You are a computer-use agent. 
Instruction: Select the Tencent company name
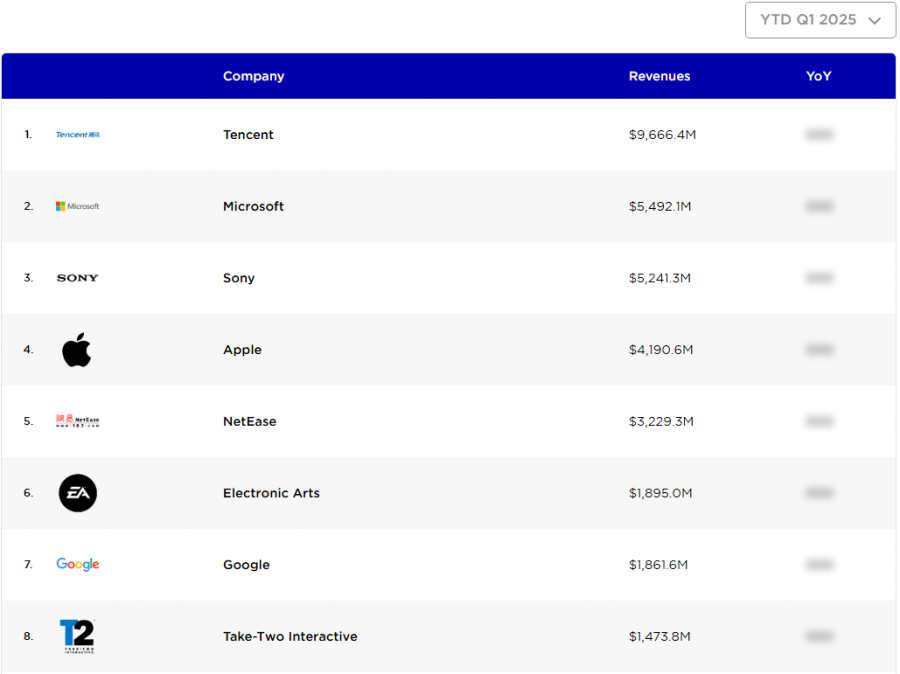(x=248, y=135)
